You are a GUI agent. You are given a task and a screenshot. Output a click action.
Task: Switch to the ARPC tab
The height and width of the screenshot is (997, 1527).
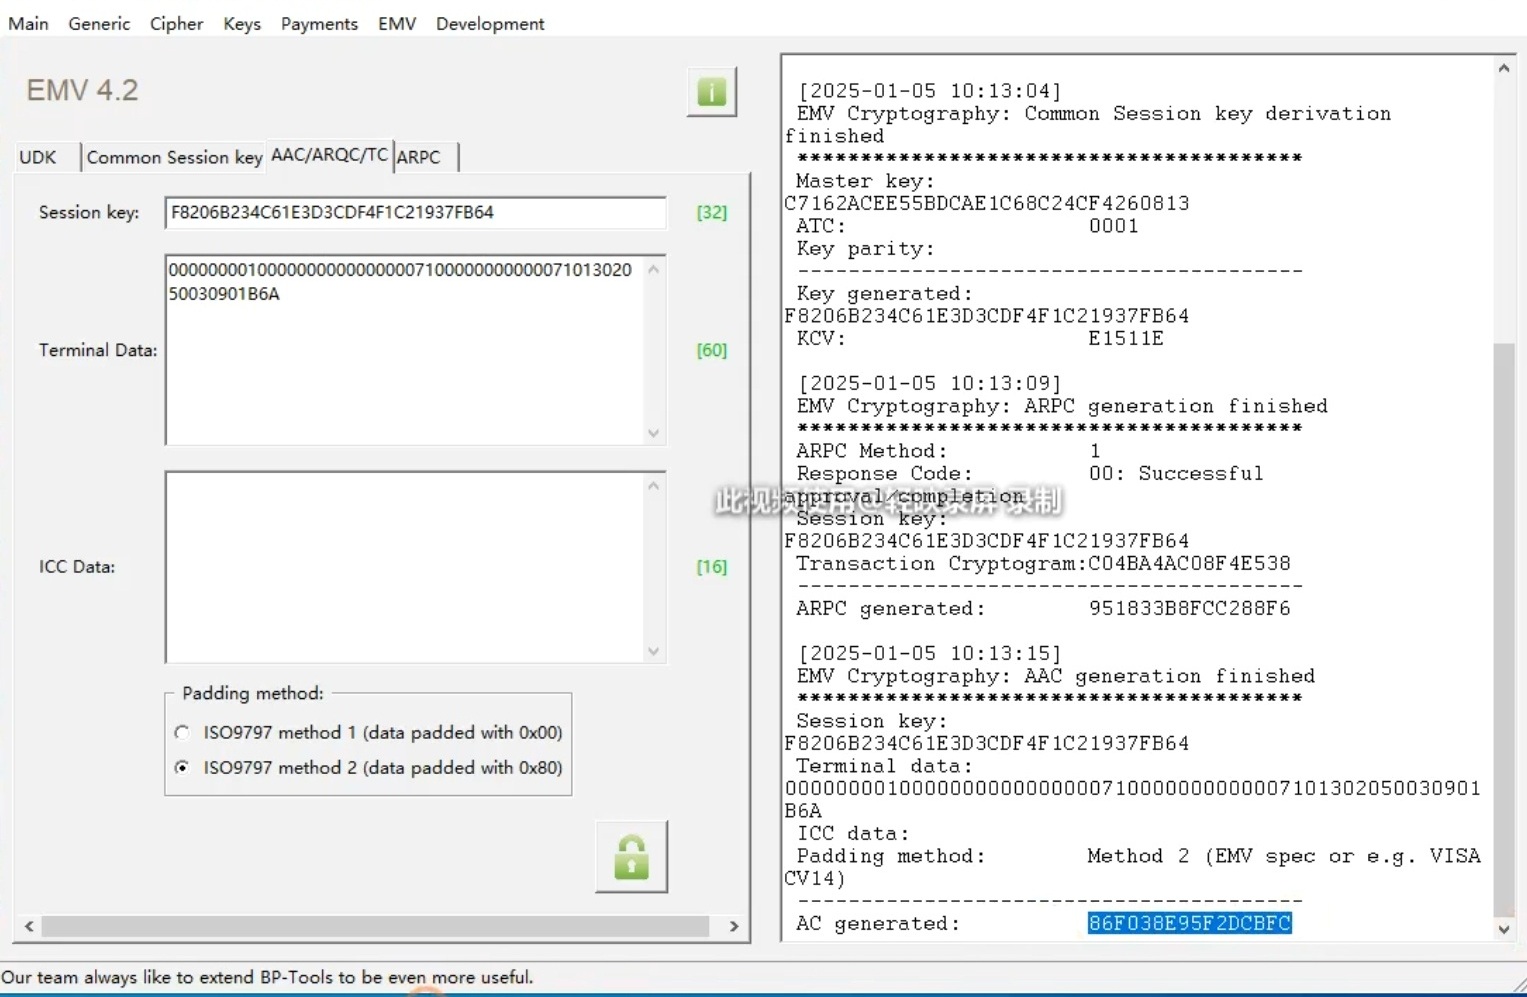[x=419, y=157]
